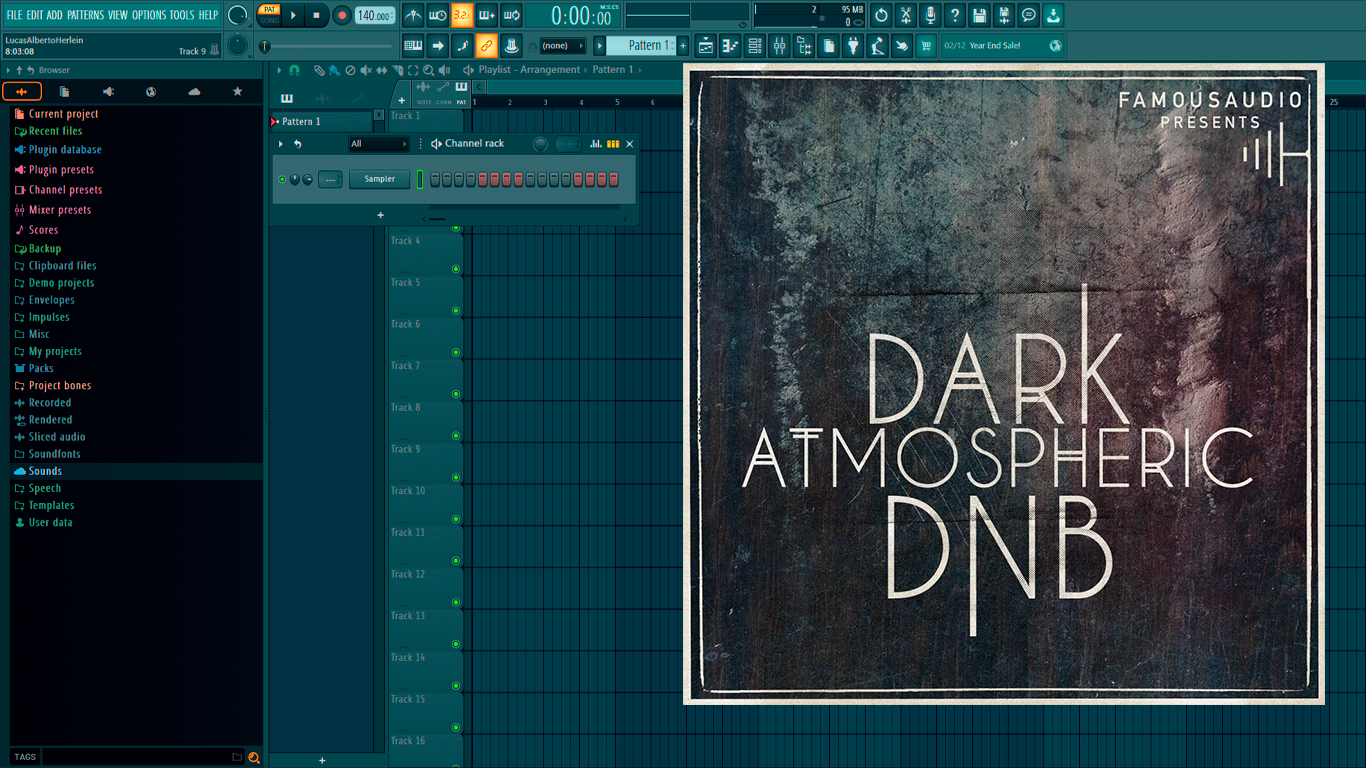Viewport: 1366px width, 768px height.
Task: Open the content library shopping cart icon
Action: coord(926,45)
